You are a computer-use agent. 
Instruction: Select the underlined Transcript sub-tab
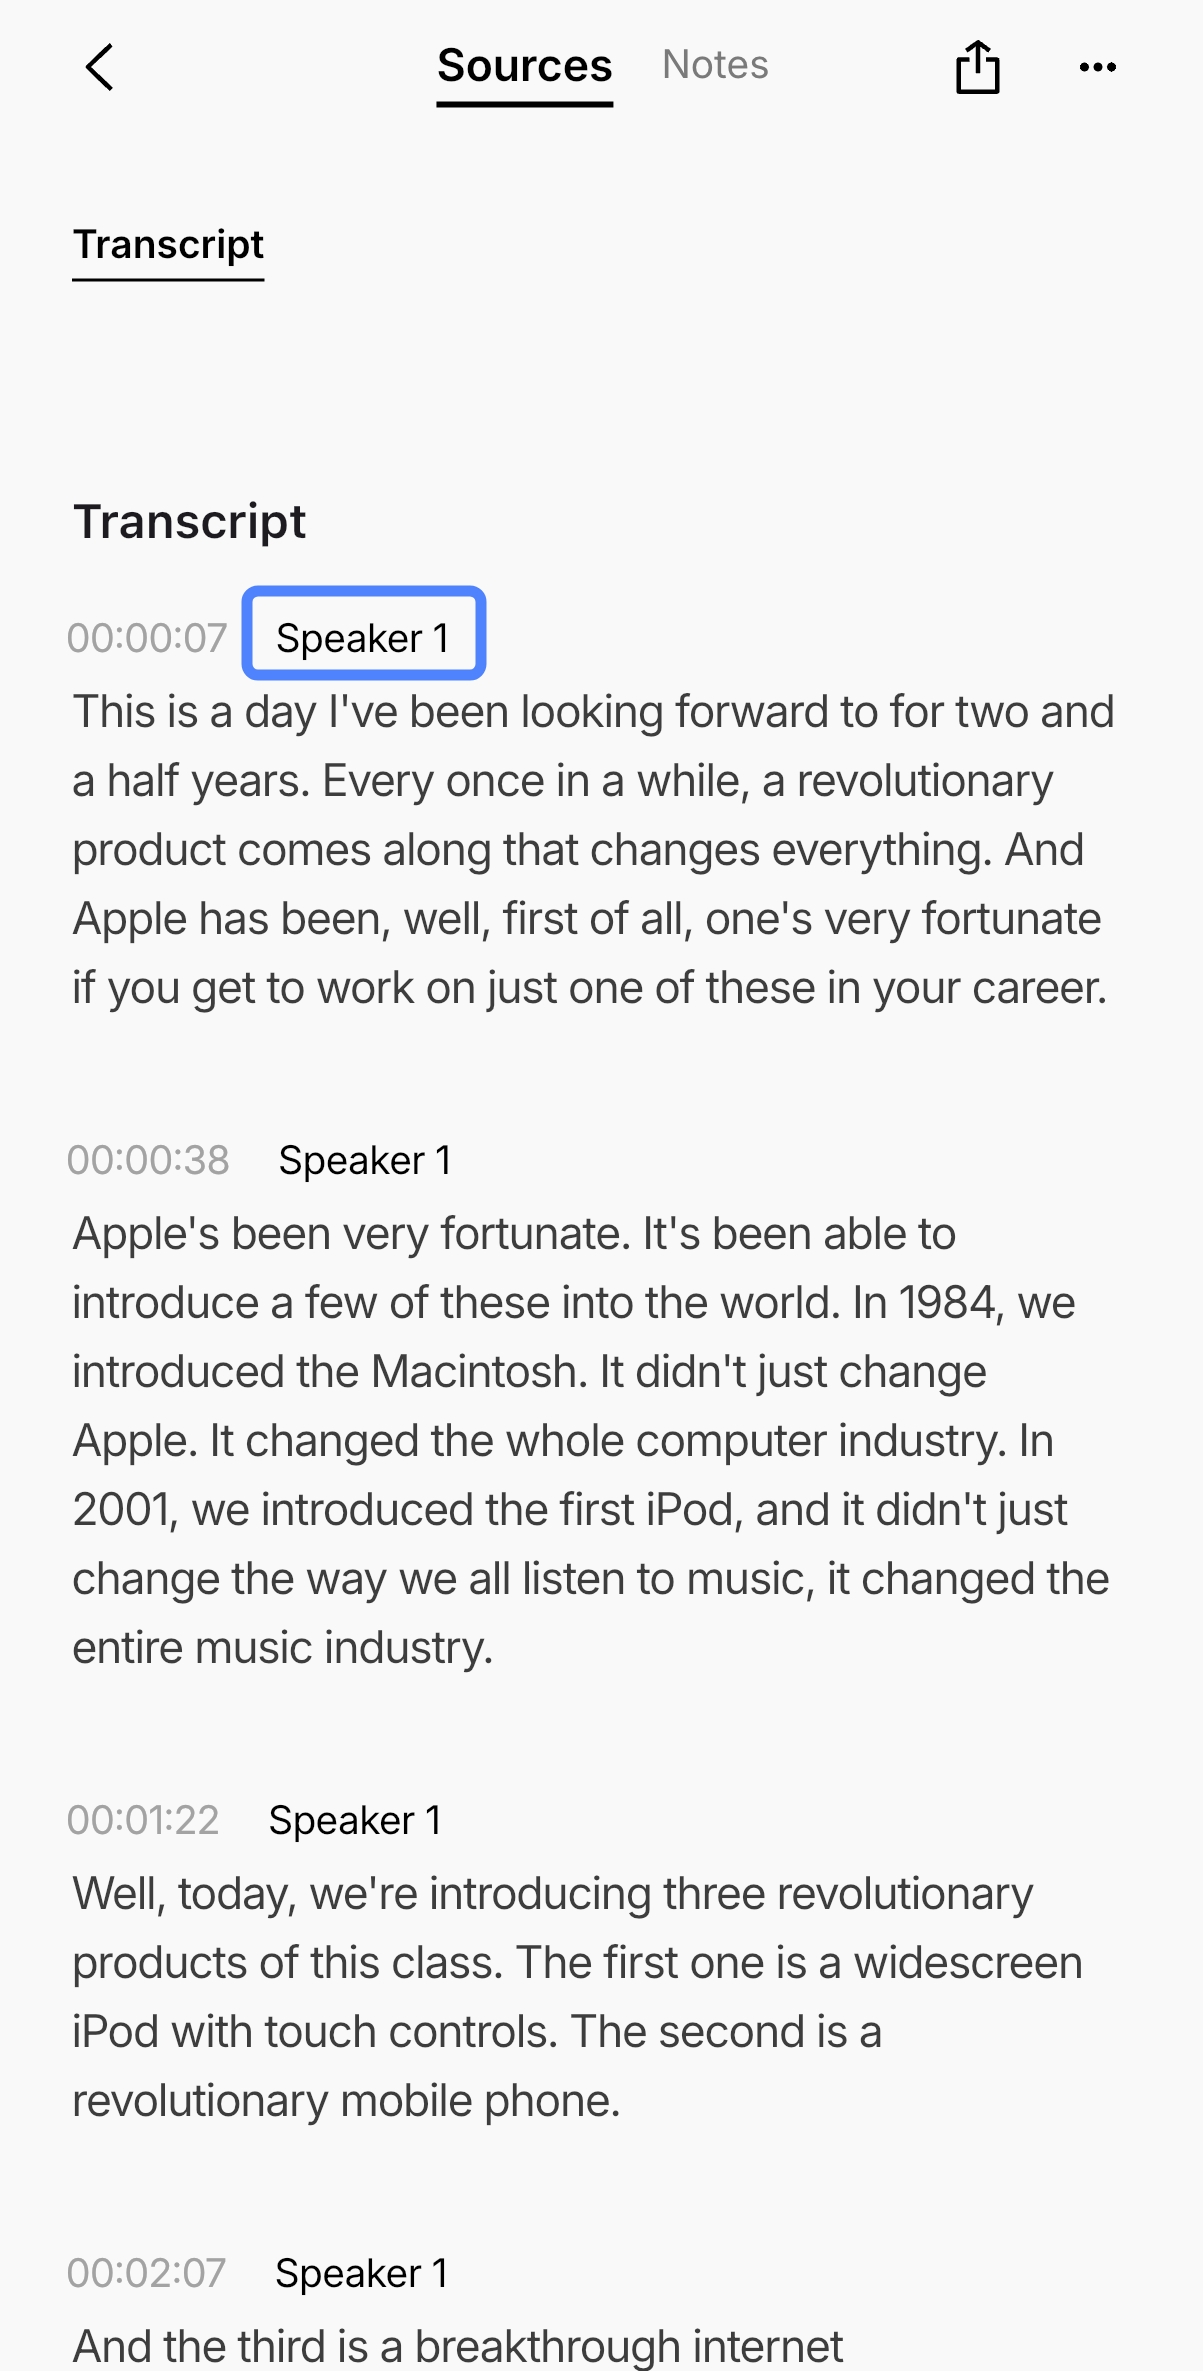[168, 245]
